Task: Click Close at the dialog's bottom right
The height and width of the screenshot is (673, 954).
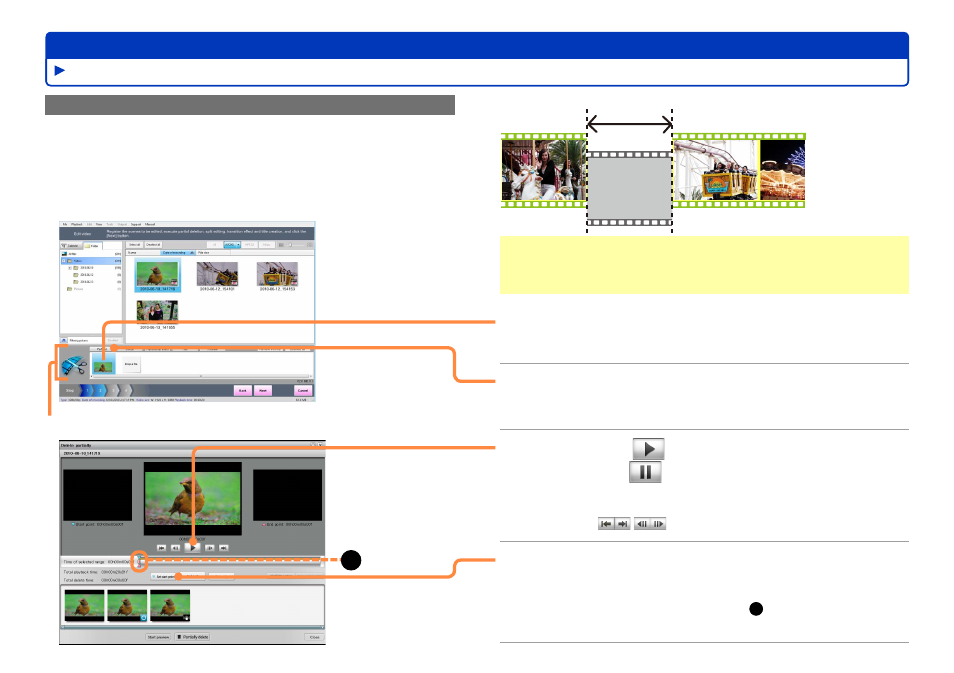Action: pyautogui.click(x=314, y=637)
